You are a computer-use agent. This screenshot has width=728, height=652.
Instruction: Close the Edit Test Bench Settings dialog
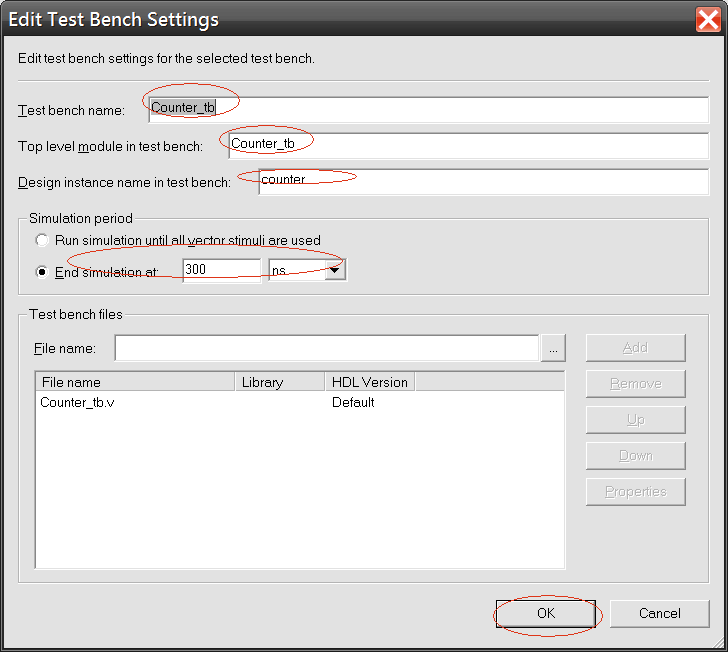[x=709, y=19]
